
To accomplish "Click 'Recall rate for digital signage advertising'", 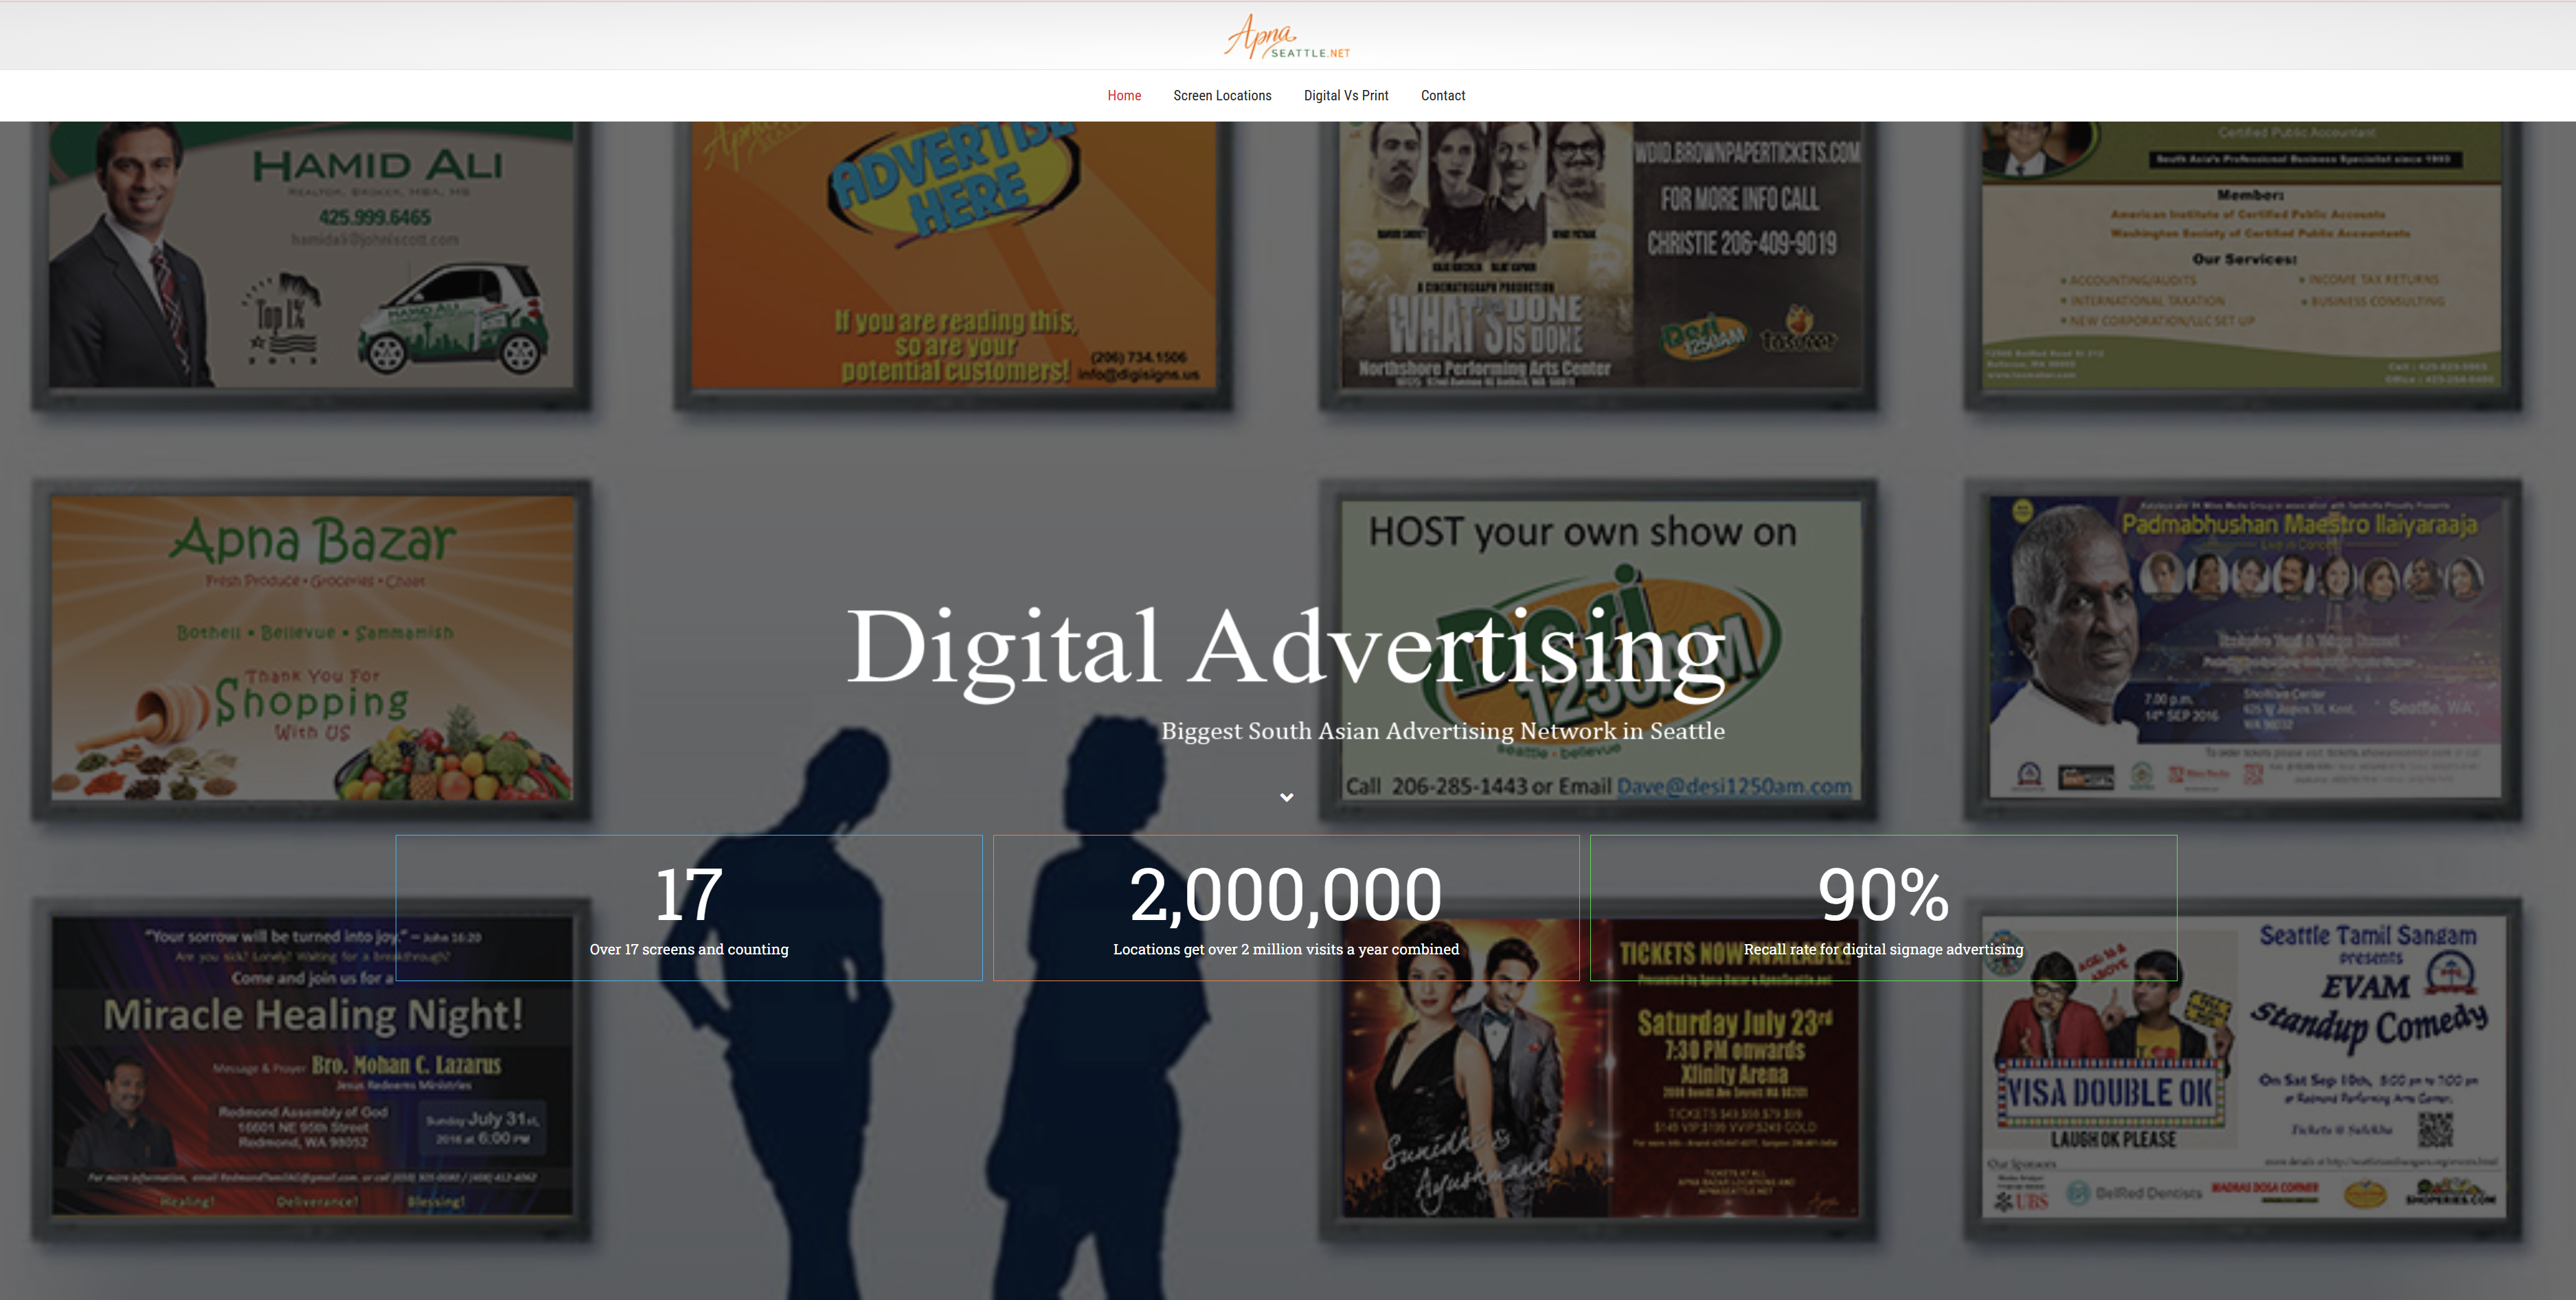I will [1883, 949].
